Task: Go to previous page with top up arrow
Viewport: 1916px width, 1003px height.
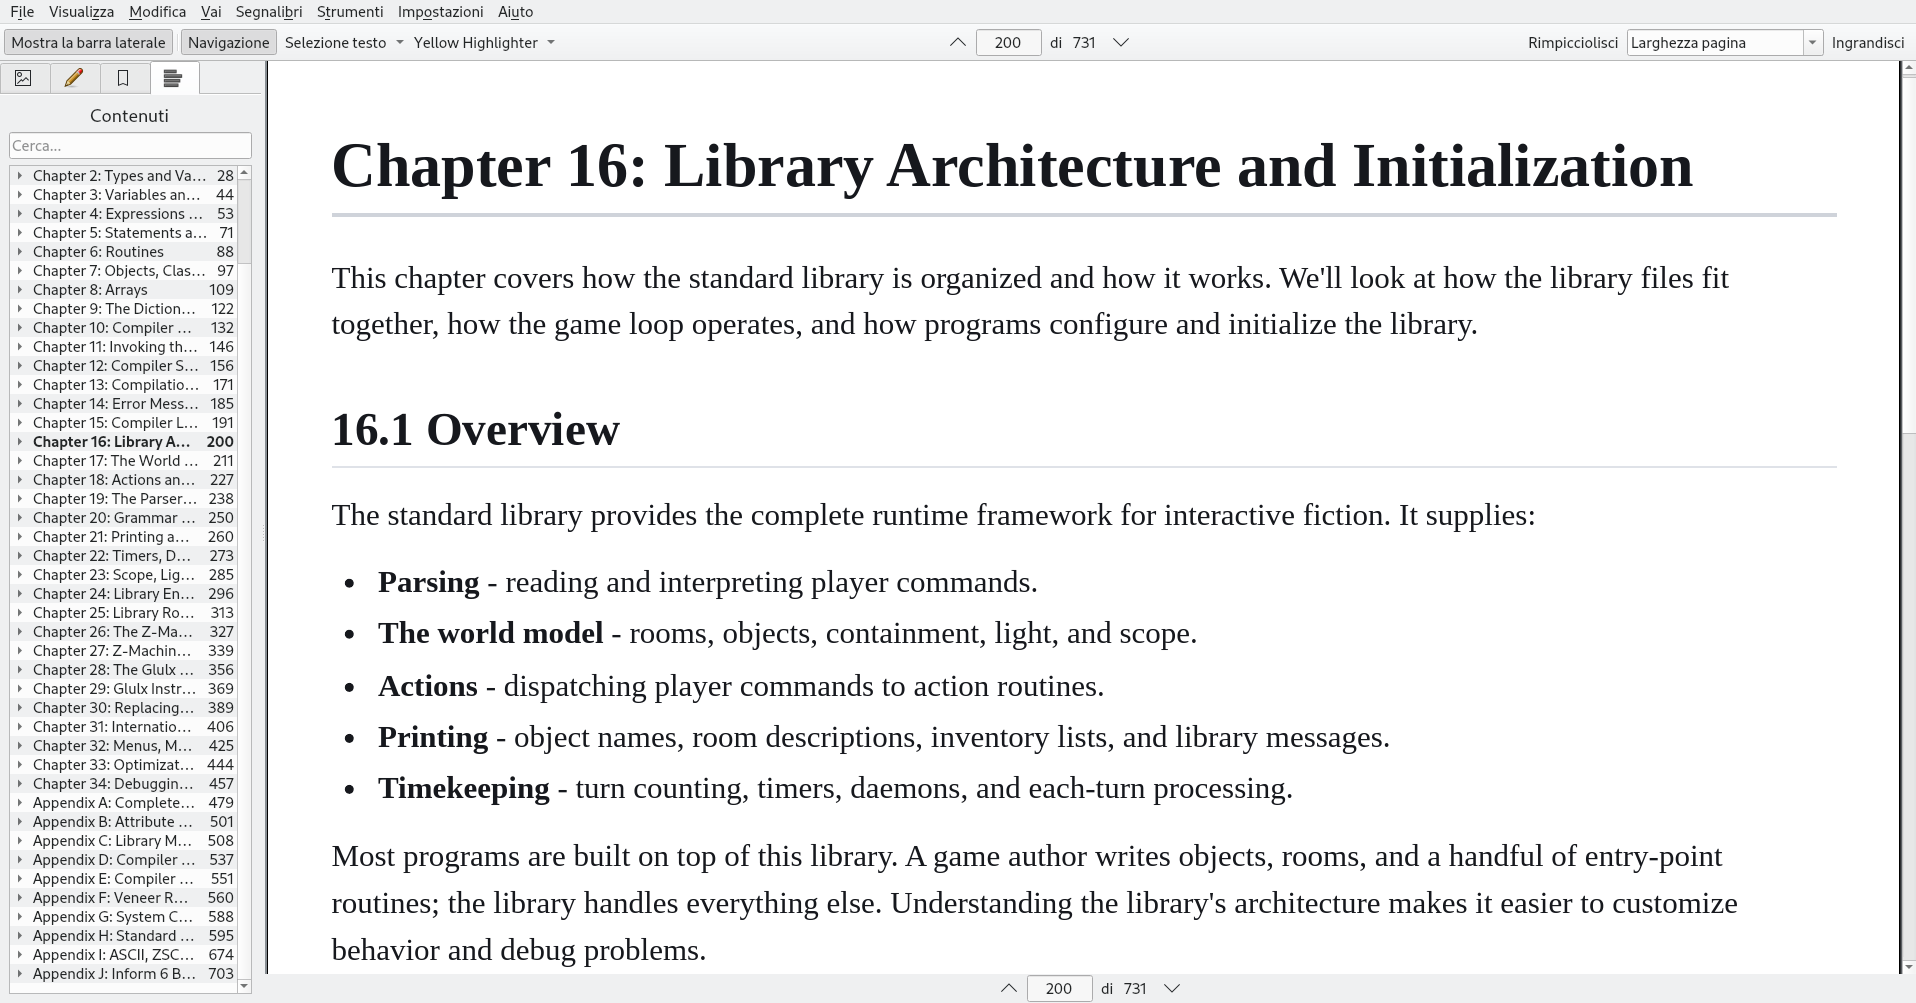Action: [957, 43]
